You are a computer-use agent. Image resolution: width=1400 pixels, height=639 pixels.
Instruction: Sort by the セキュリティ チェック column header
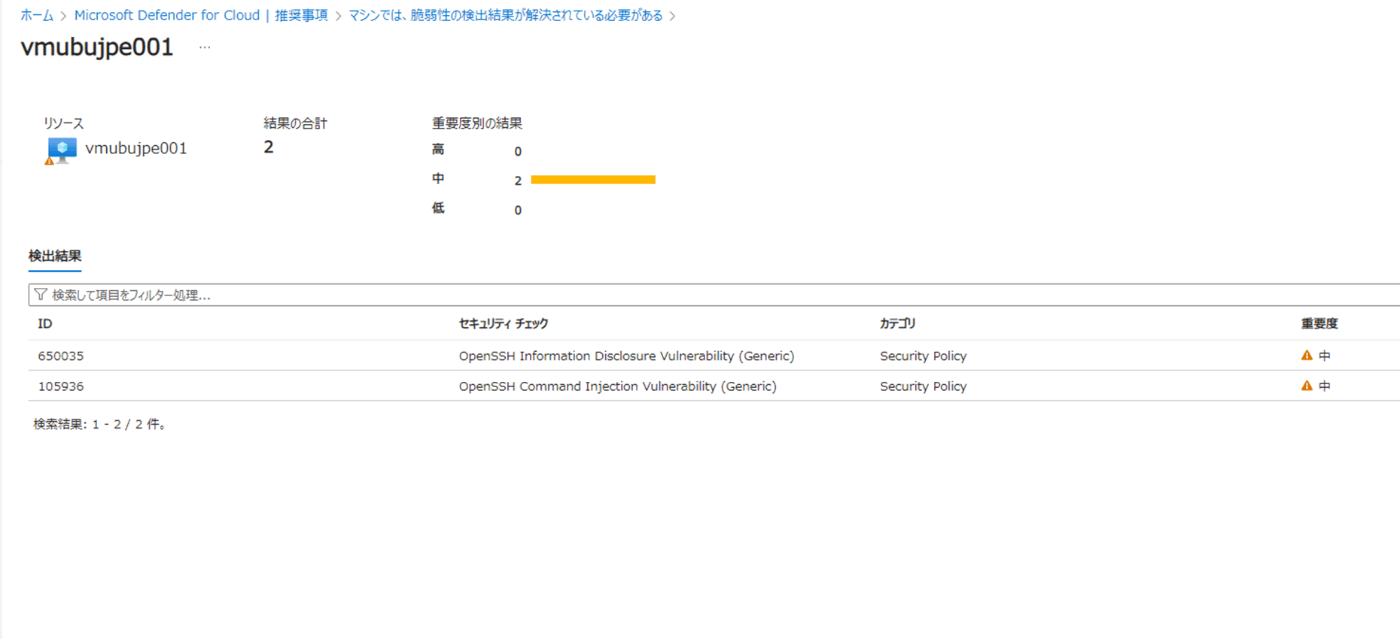(x=503, y=324)
